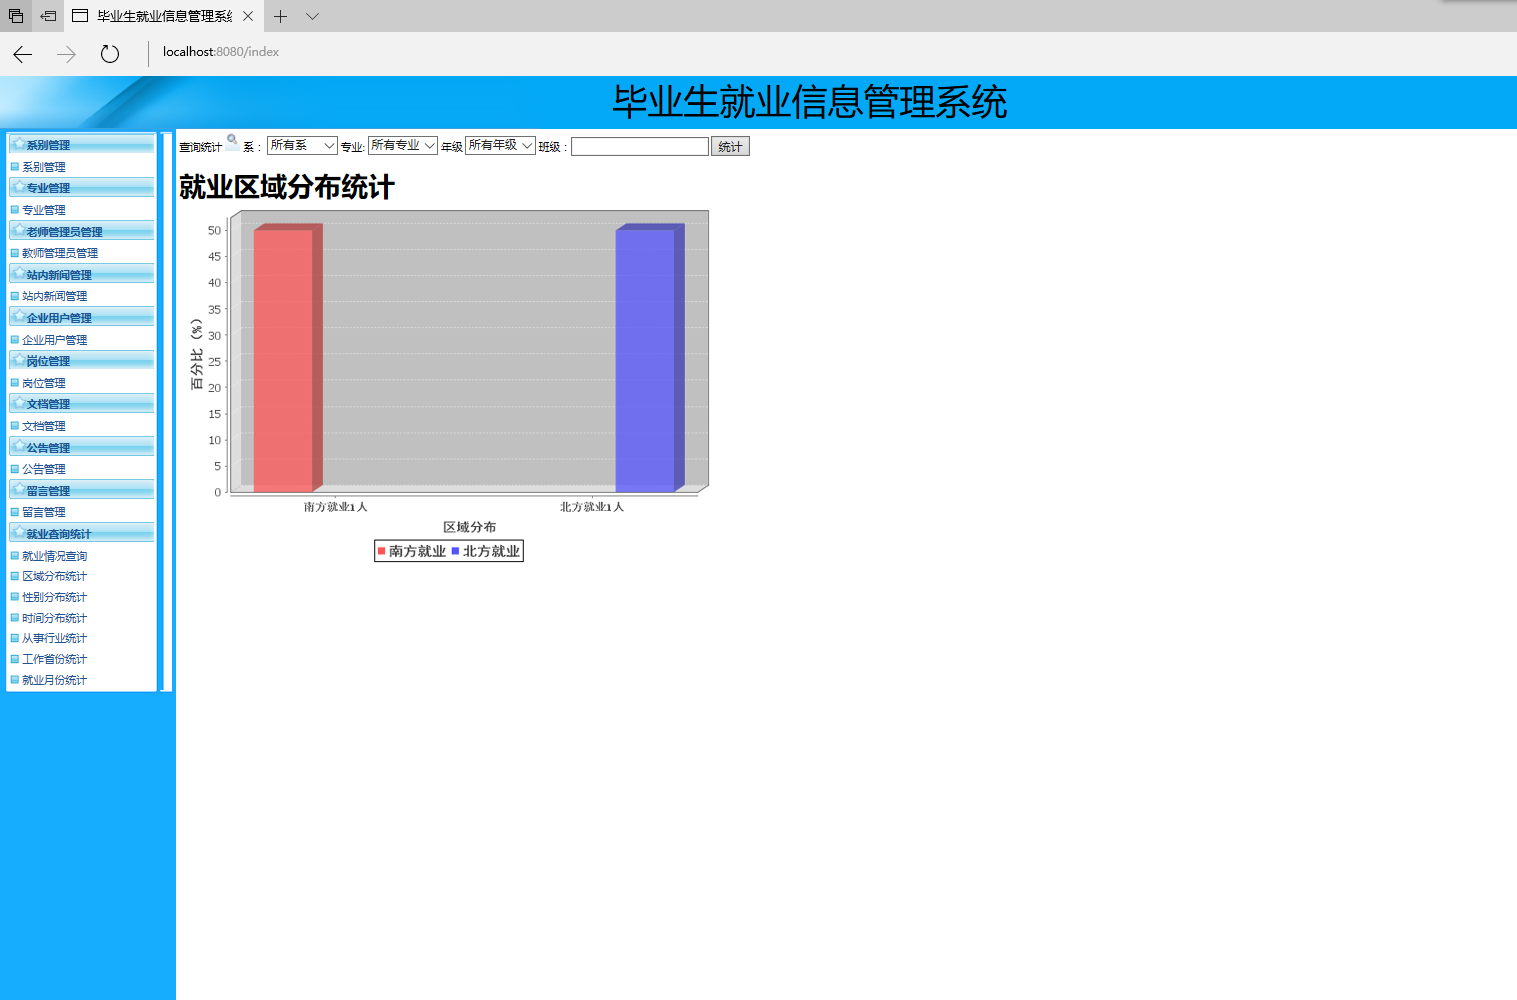Expand the 文档管理 section header

(x=82, y=403)
